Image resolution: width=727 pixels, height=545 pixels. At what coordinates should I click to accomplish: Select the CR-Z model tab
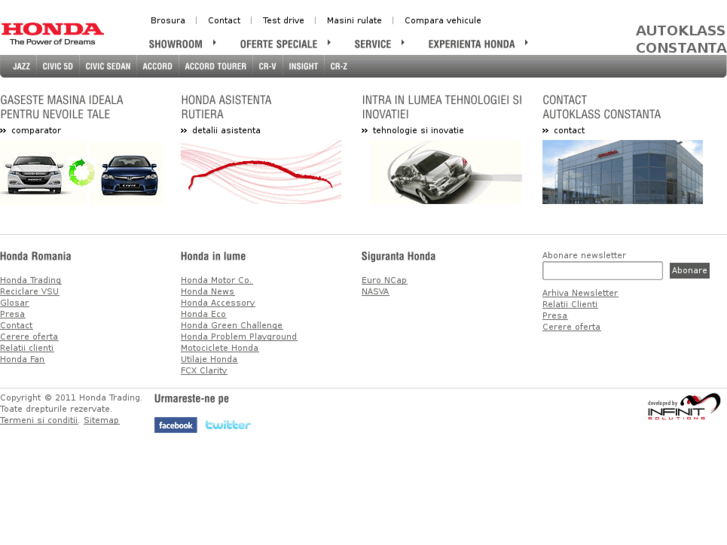point(339,66)
